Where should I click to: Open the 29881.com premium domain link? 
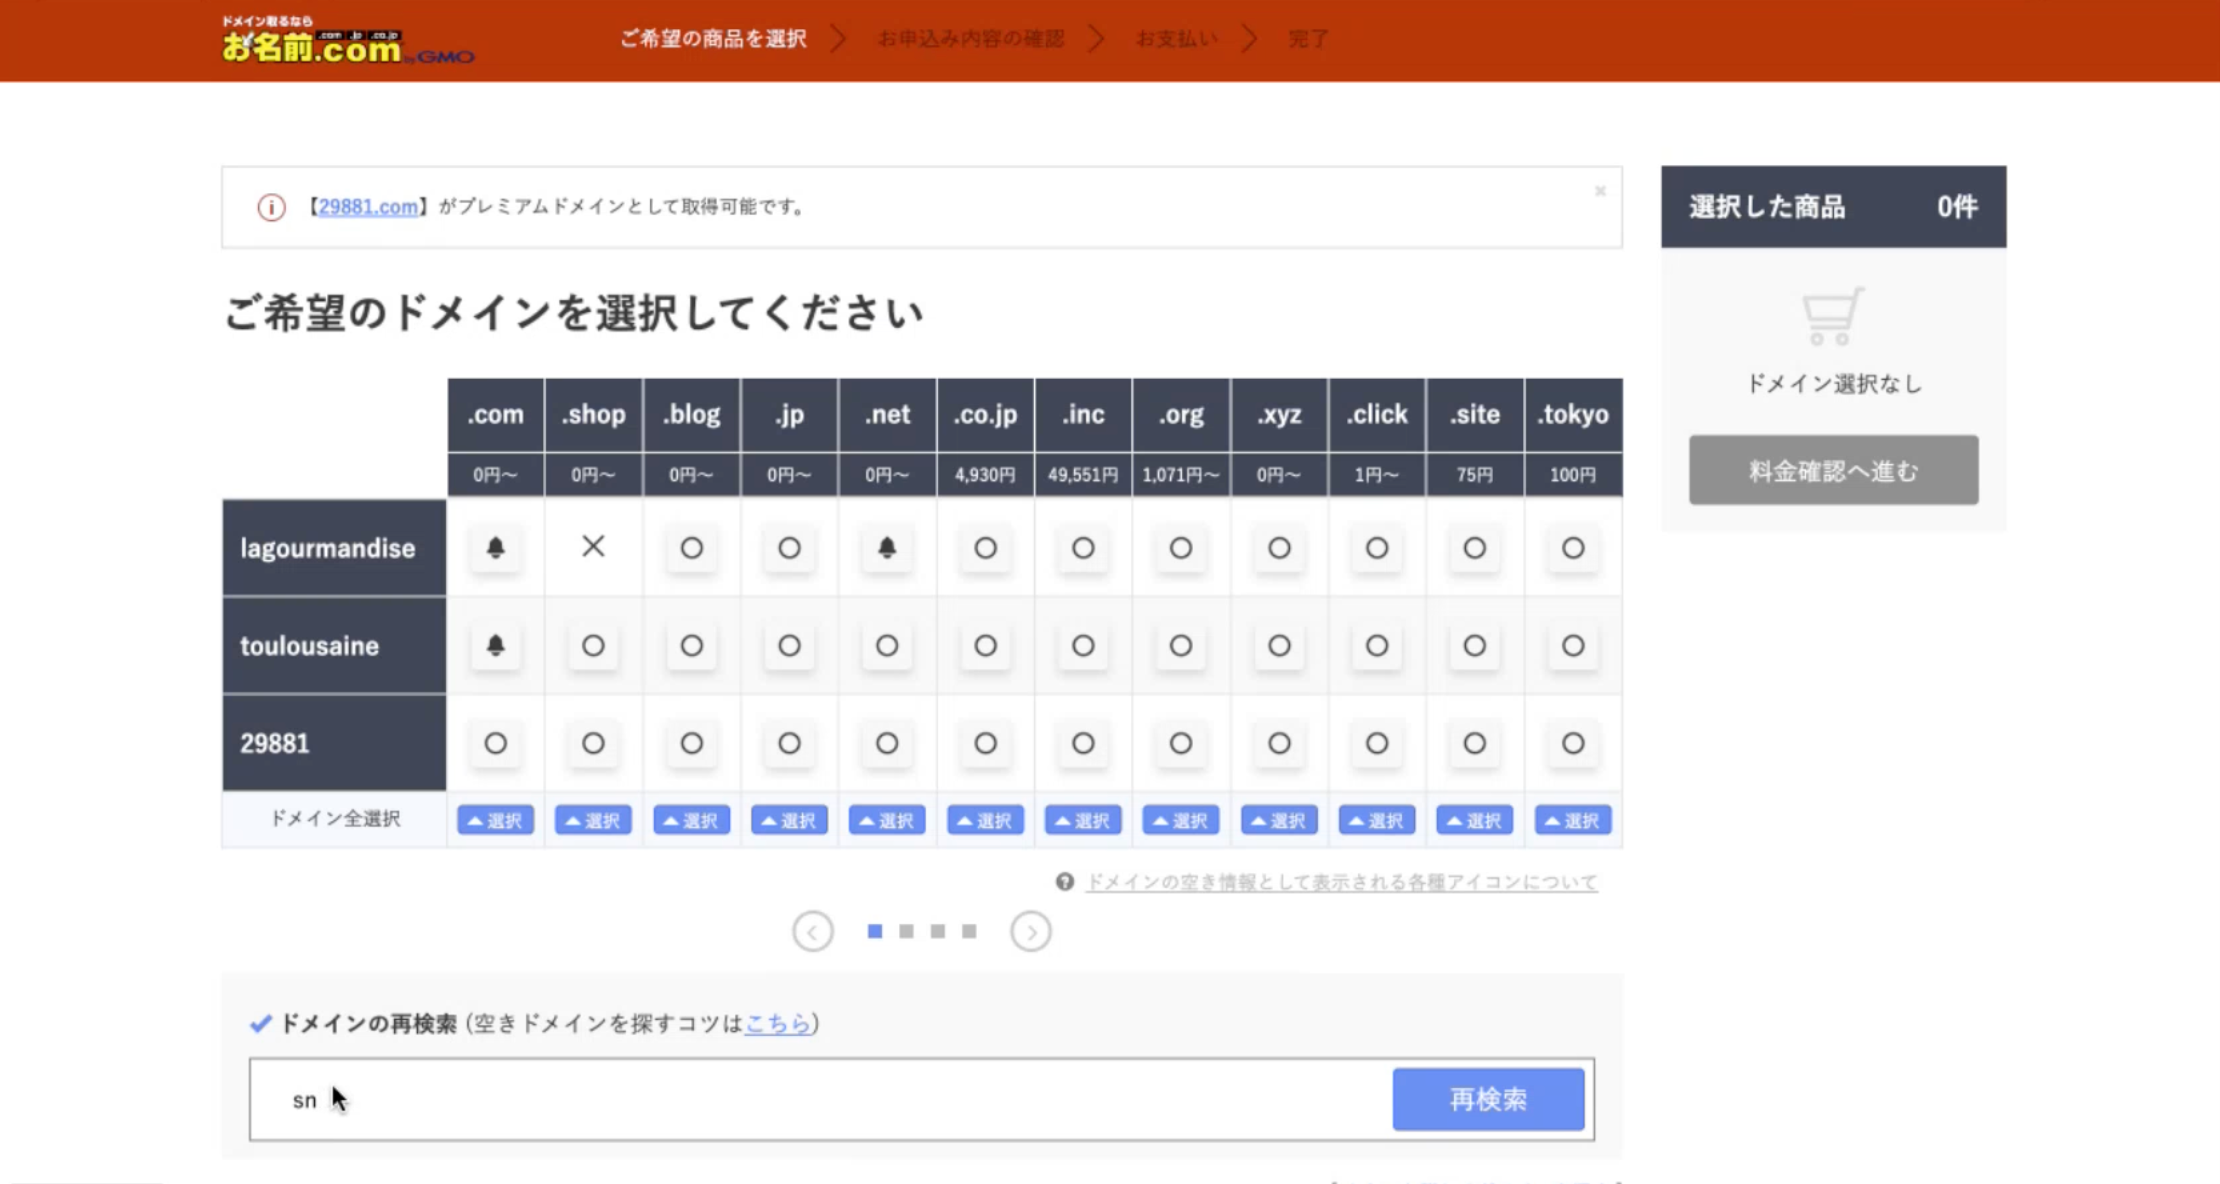tap(366, 206)
